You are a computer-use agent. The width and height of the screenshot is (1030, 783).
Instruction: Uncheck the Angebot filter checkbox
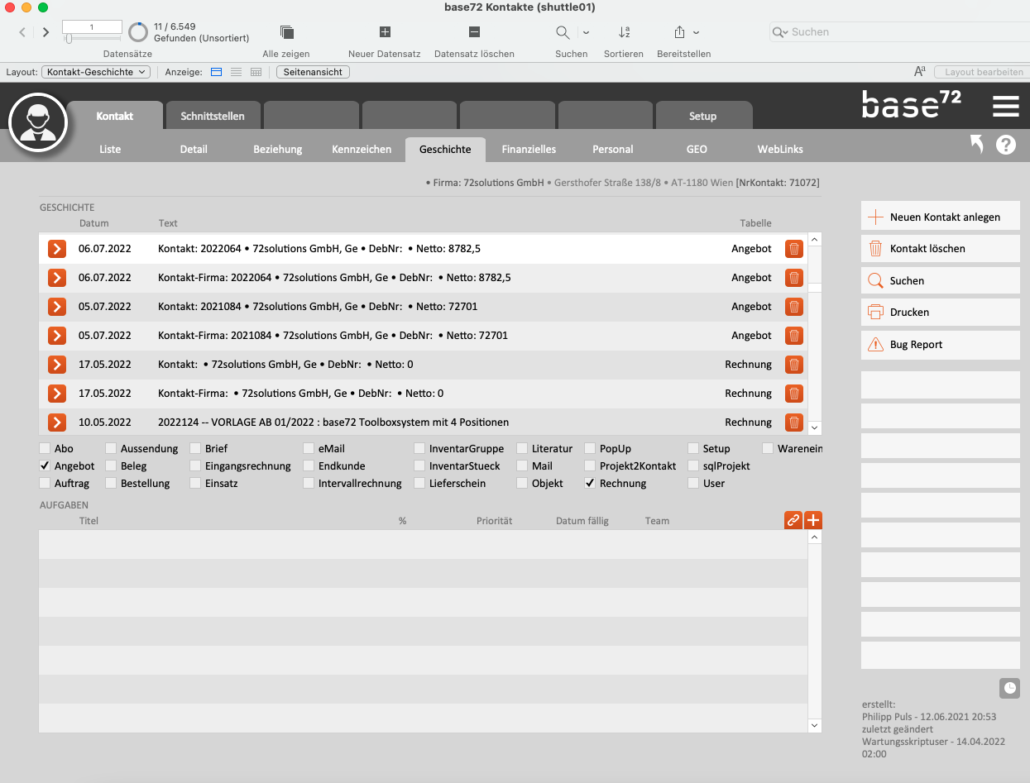point(44,466)
